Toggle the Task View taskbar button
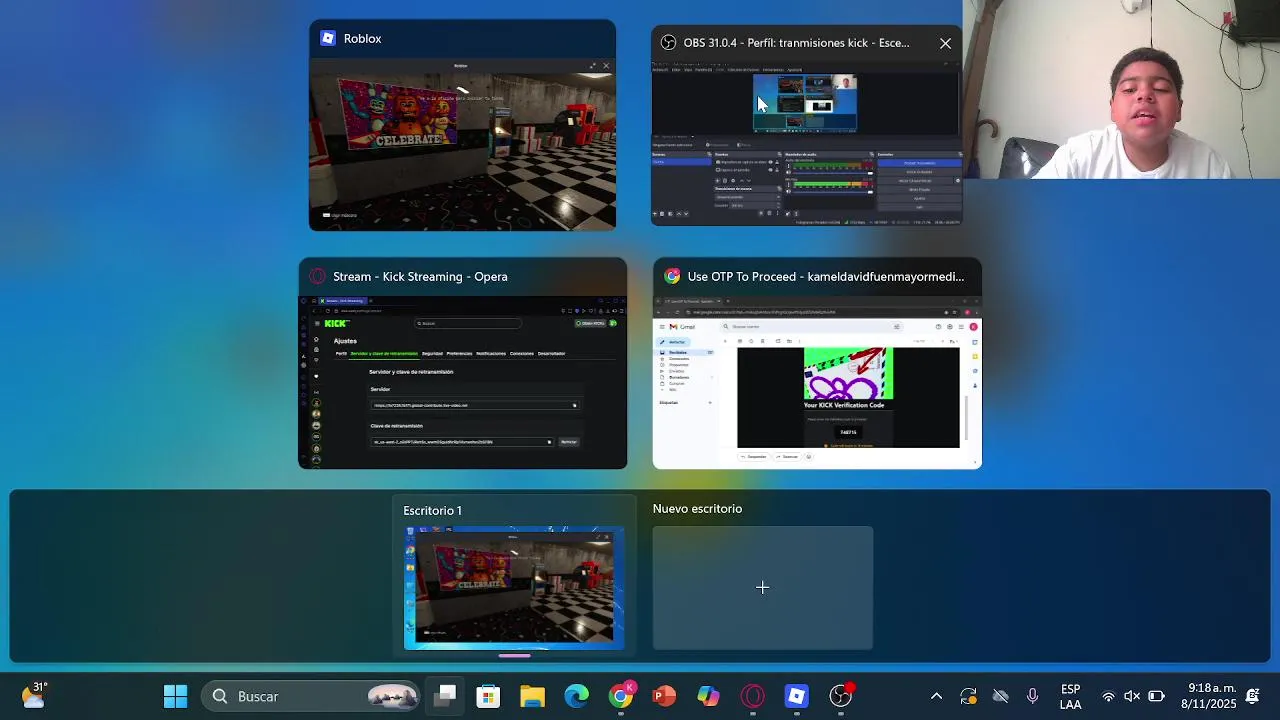This screenshot has width=1280, height=720. pyautogui.click(x=445, y=696)
